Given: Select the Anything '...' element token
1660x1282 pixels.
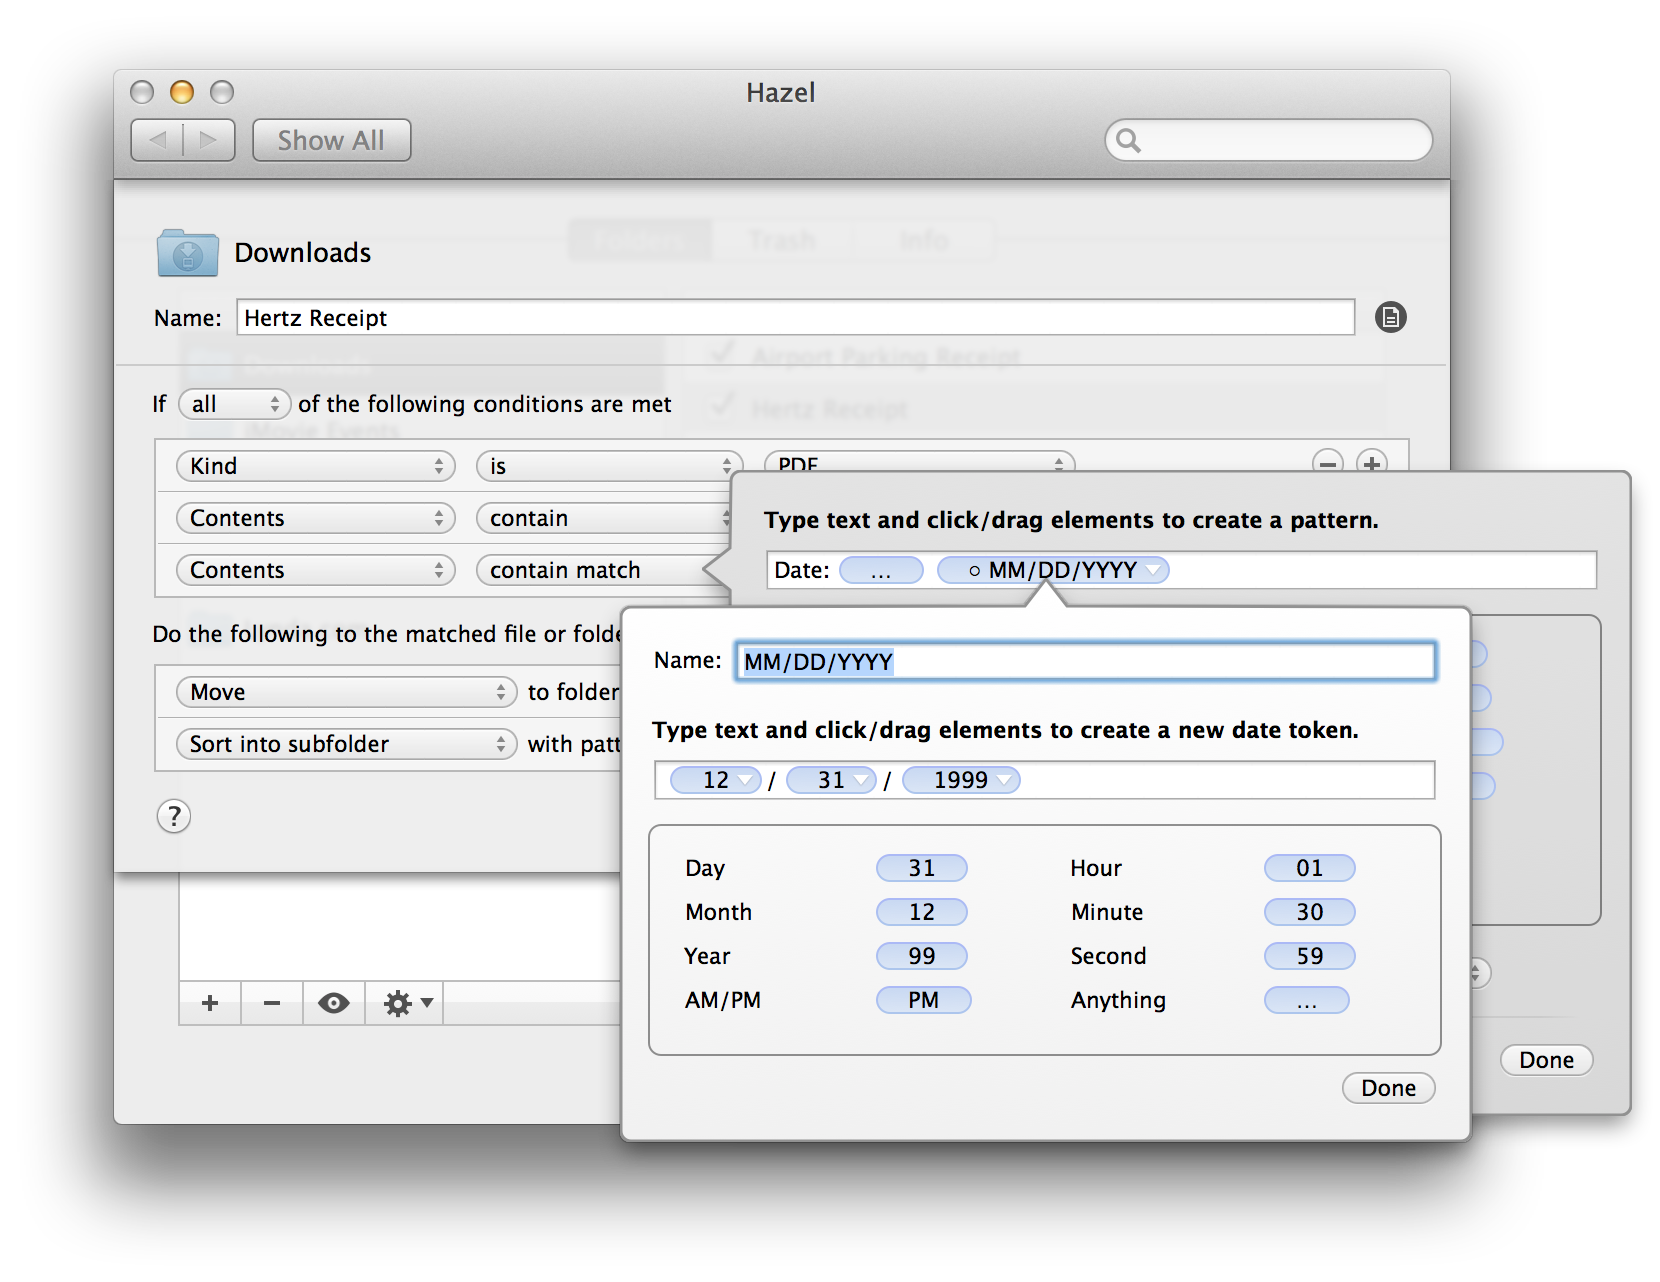Looking at the screenshot, I should tap(1307, 1000).
